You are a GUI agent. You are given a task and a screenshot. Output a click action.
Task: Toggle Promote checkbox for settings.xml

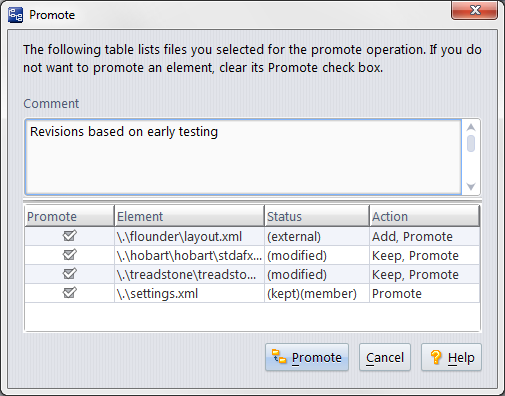click(70, 293)
